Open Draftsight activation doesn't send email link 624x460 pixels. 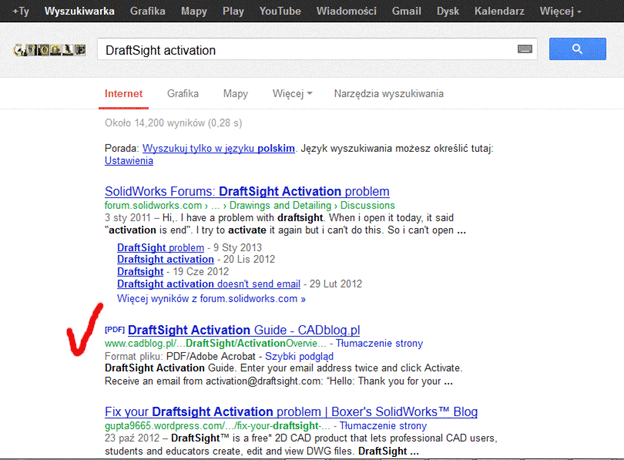(209, 284)
